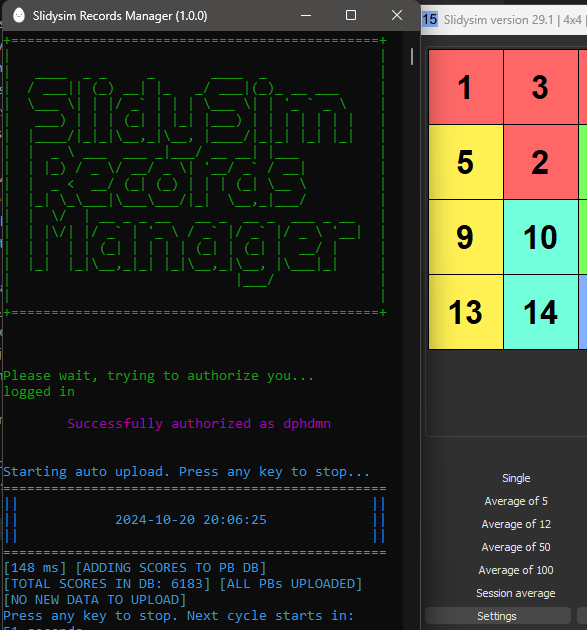
Task: Click the yellow tile numbered 13
Action: (x=466, y=312)
